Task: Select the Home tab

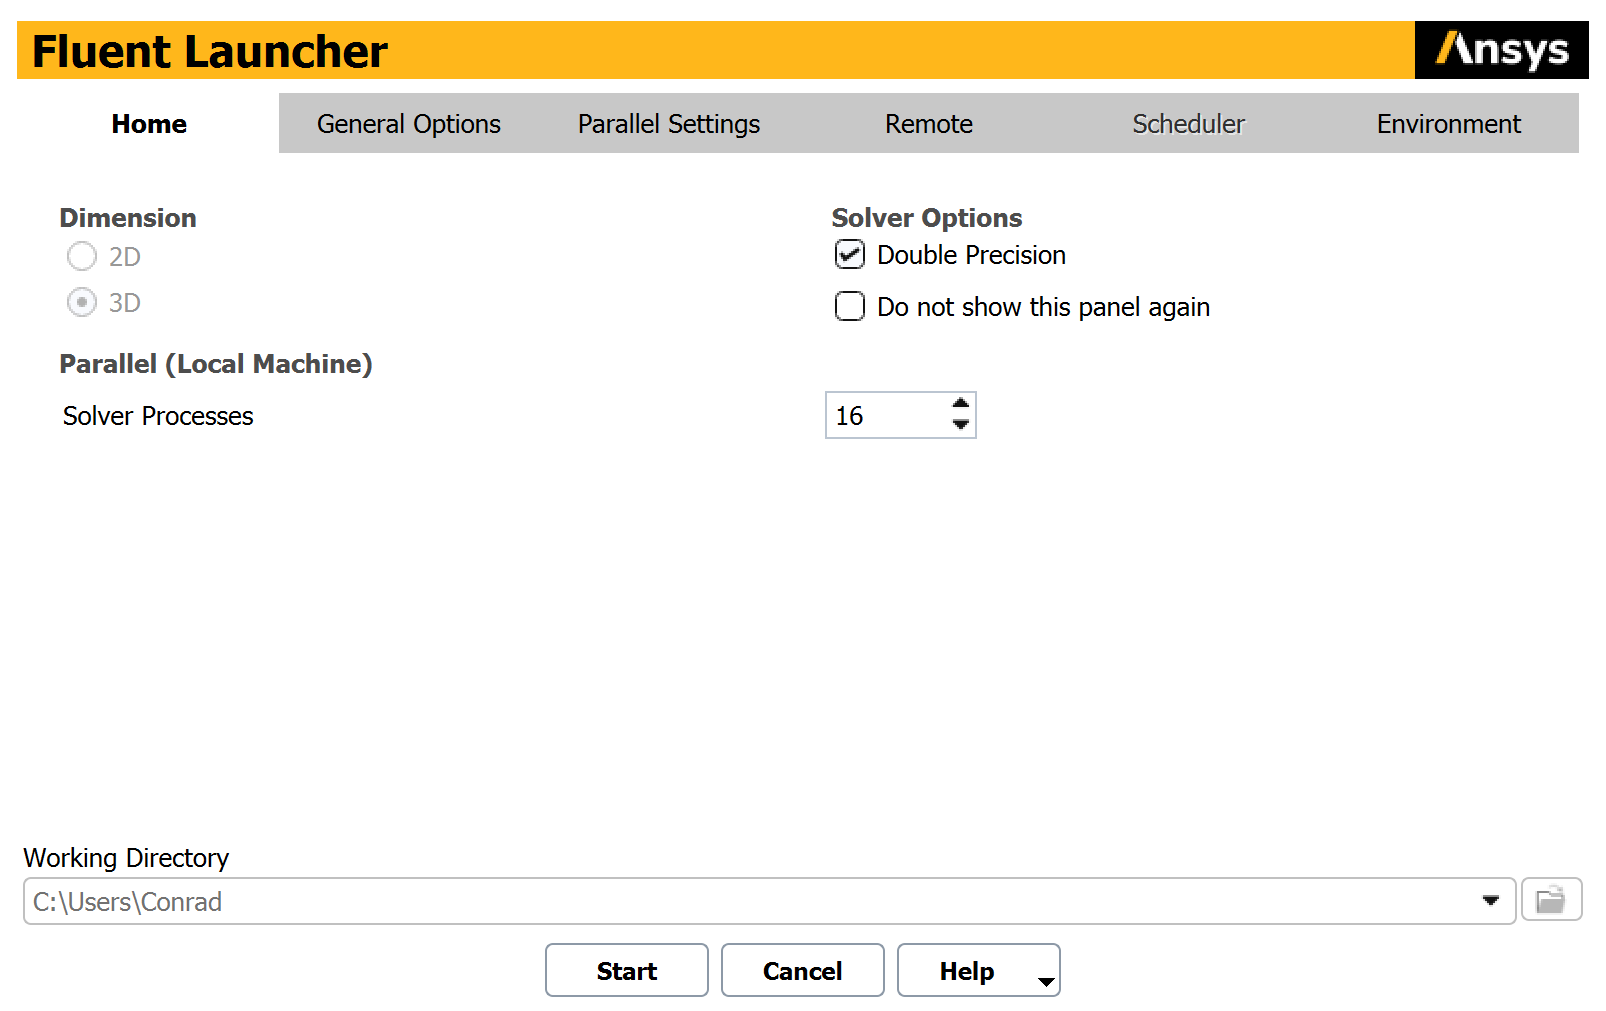Action: (149, 124)
